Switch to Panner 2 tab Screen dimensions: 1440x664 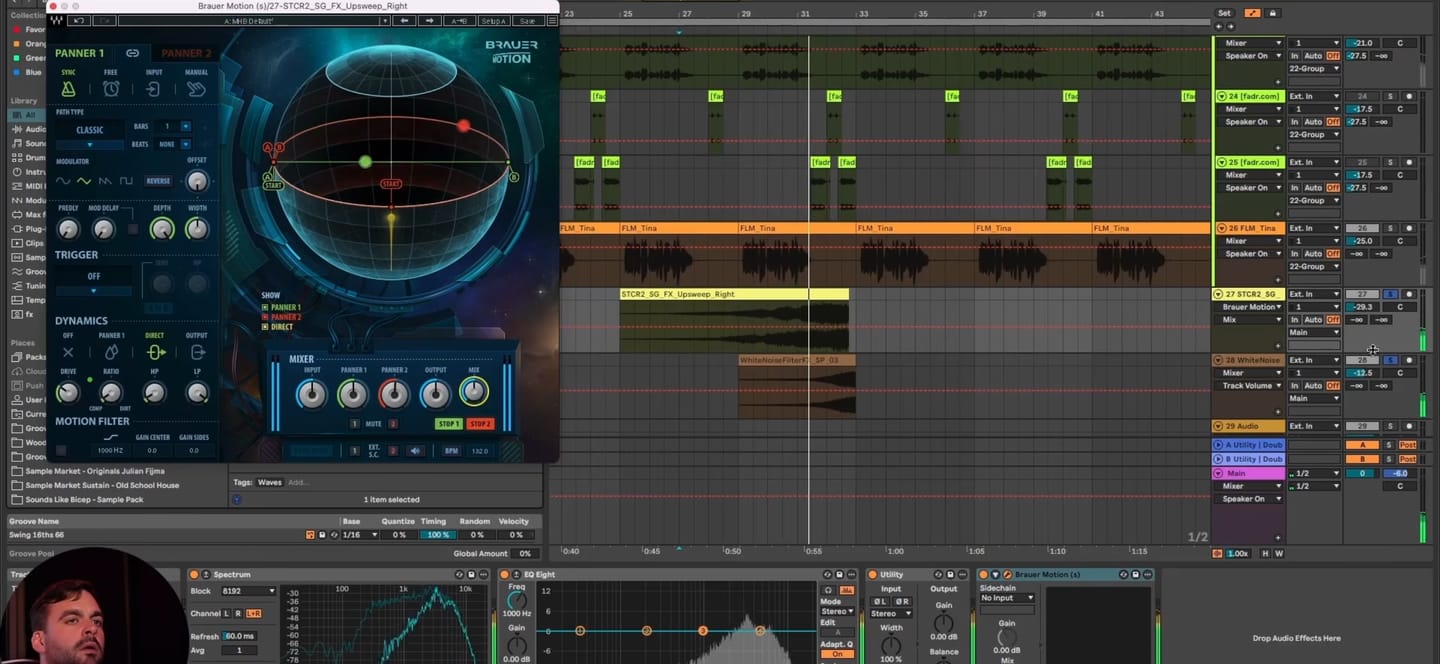point(186,53)
